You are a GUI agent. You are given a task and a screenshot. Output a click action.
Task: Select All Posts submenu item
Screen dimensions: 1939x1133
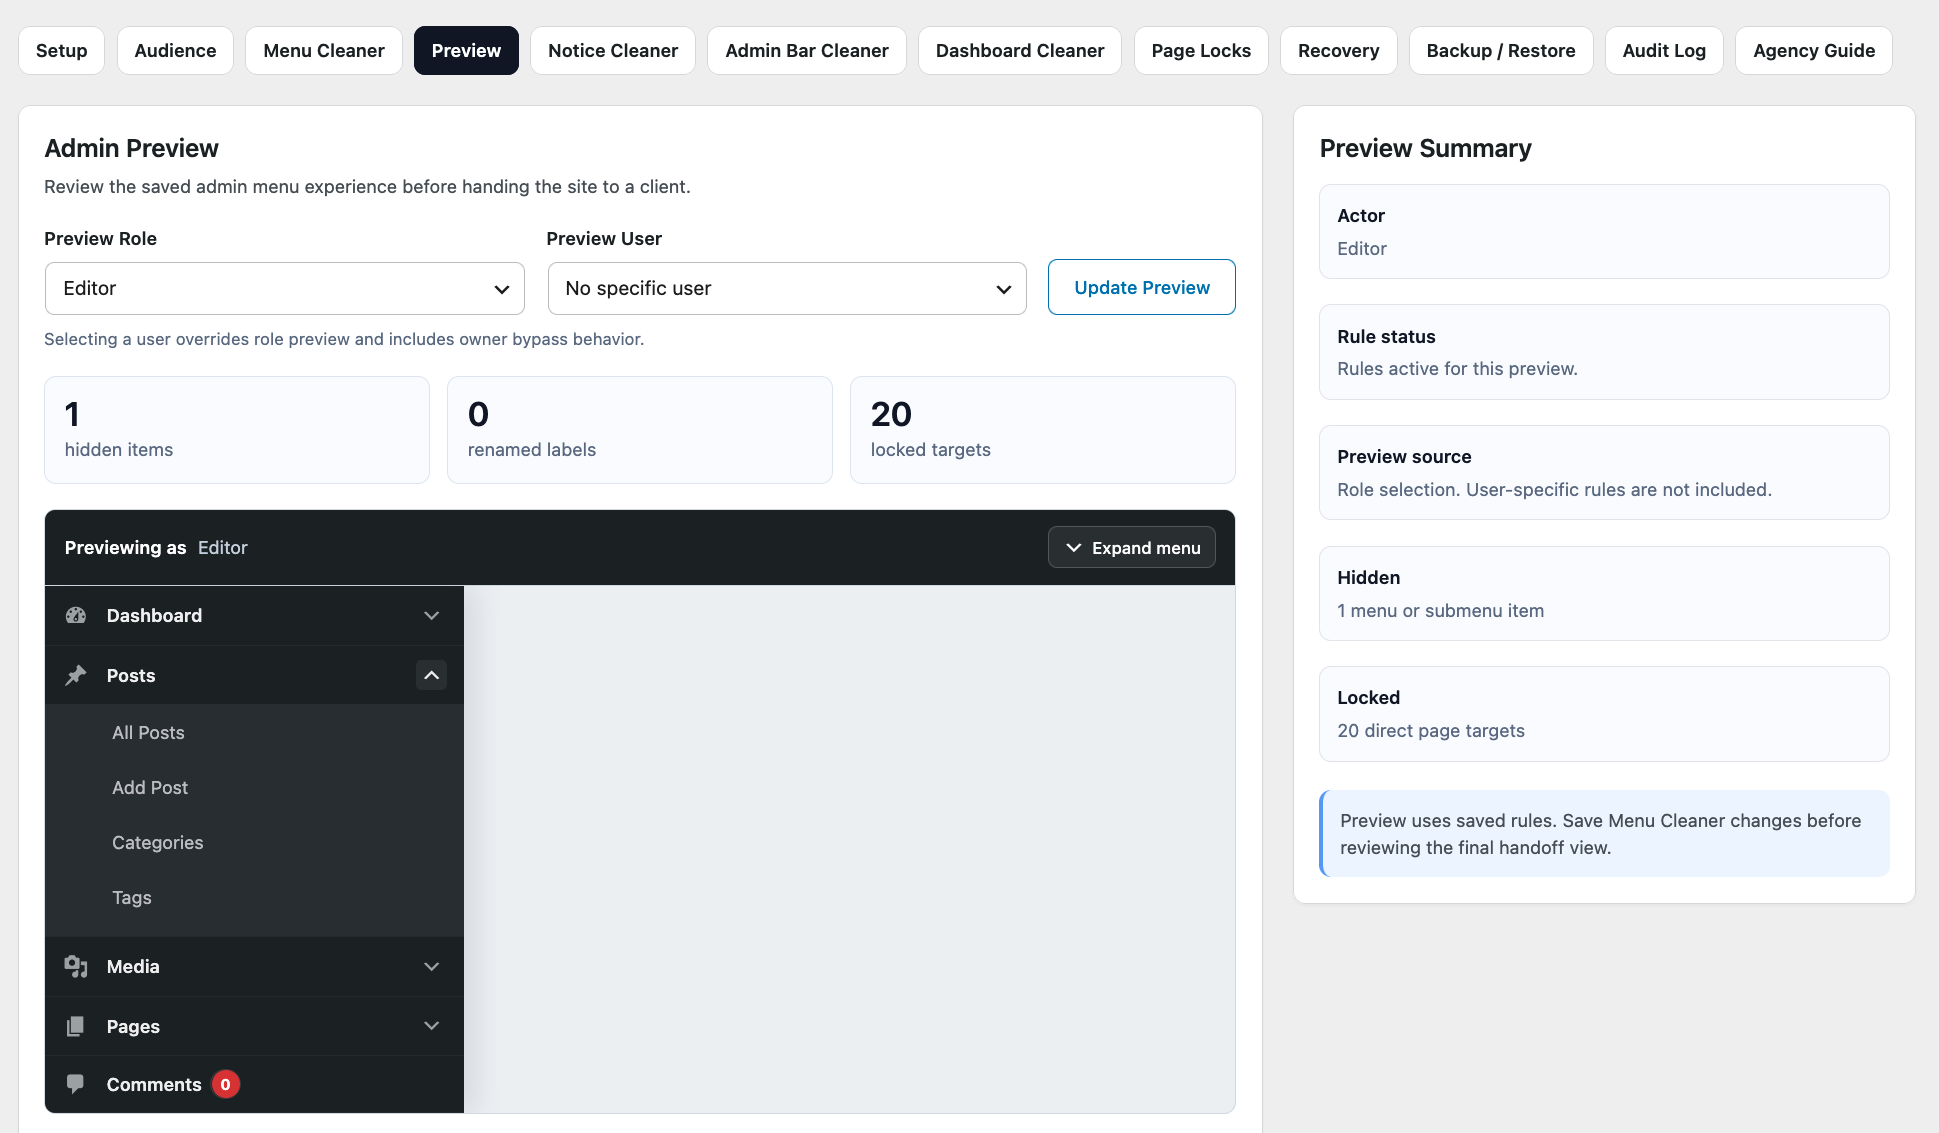click(148, 732)
